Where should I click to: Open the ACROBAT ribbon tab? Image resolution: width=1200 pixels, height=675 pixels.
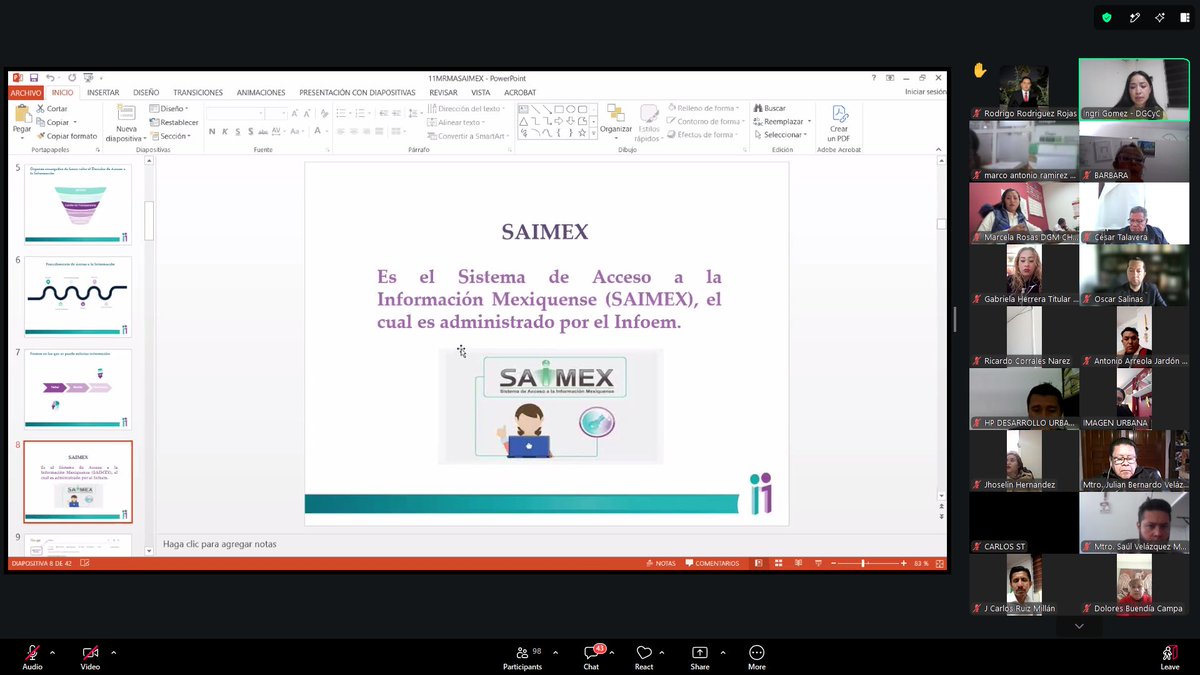[x=520, y=92]
